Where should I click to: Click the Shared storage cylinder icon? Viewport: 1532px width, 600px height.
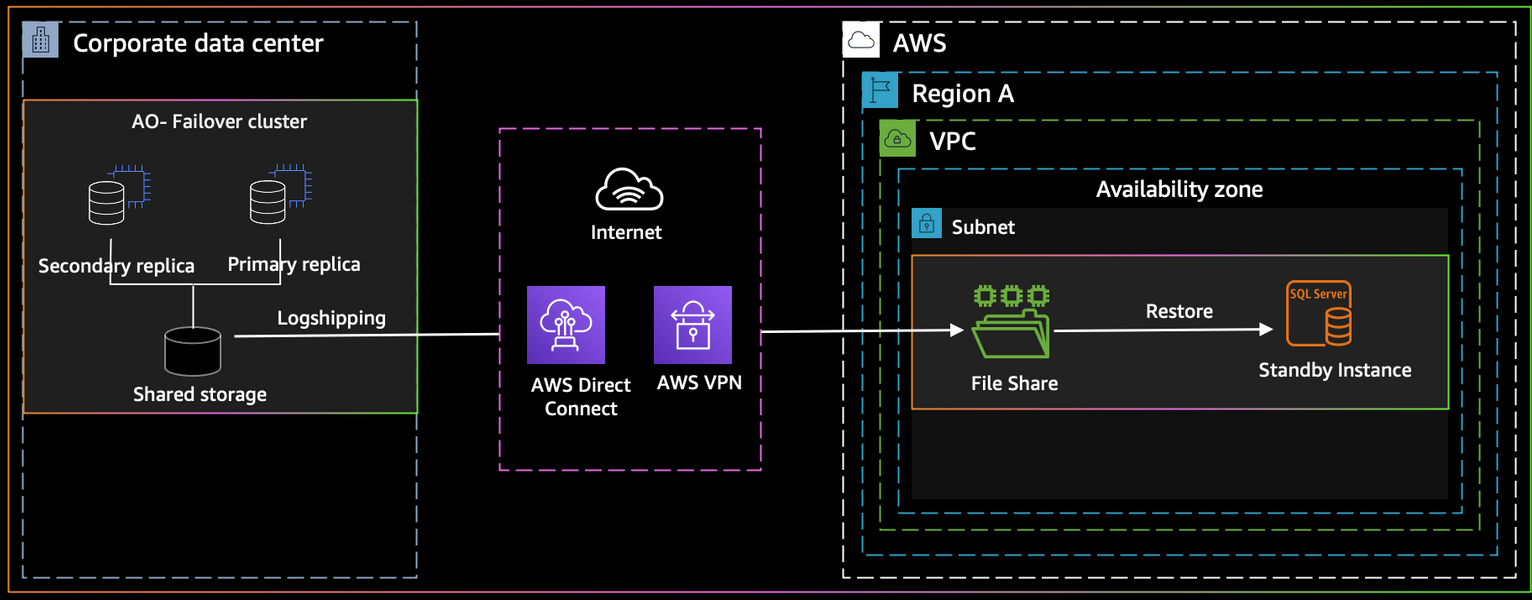(x=192, y=352)
